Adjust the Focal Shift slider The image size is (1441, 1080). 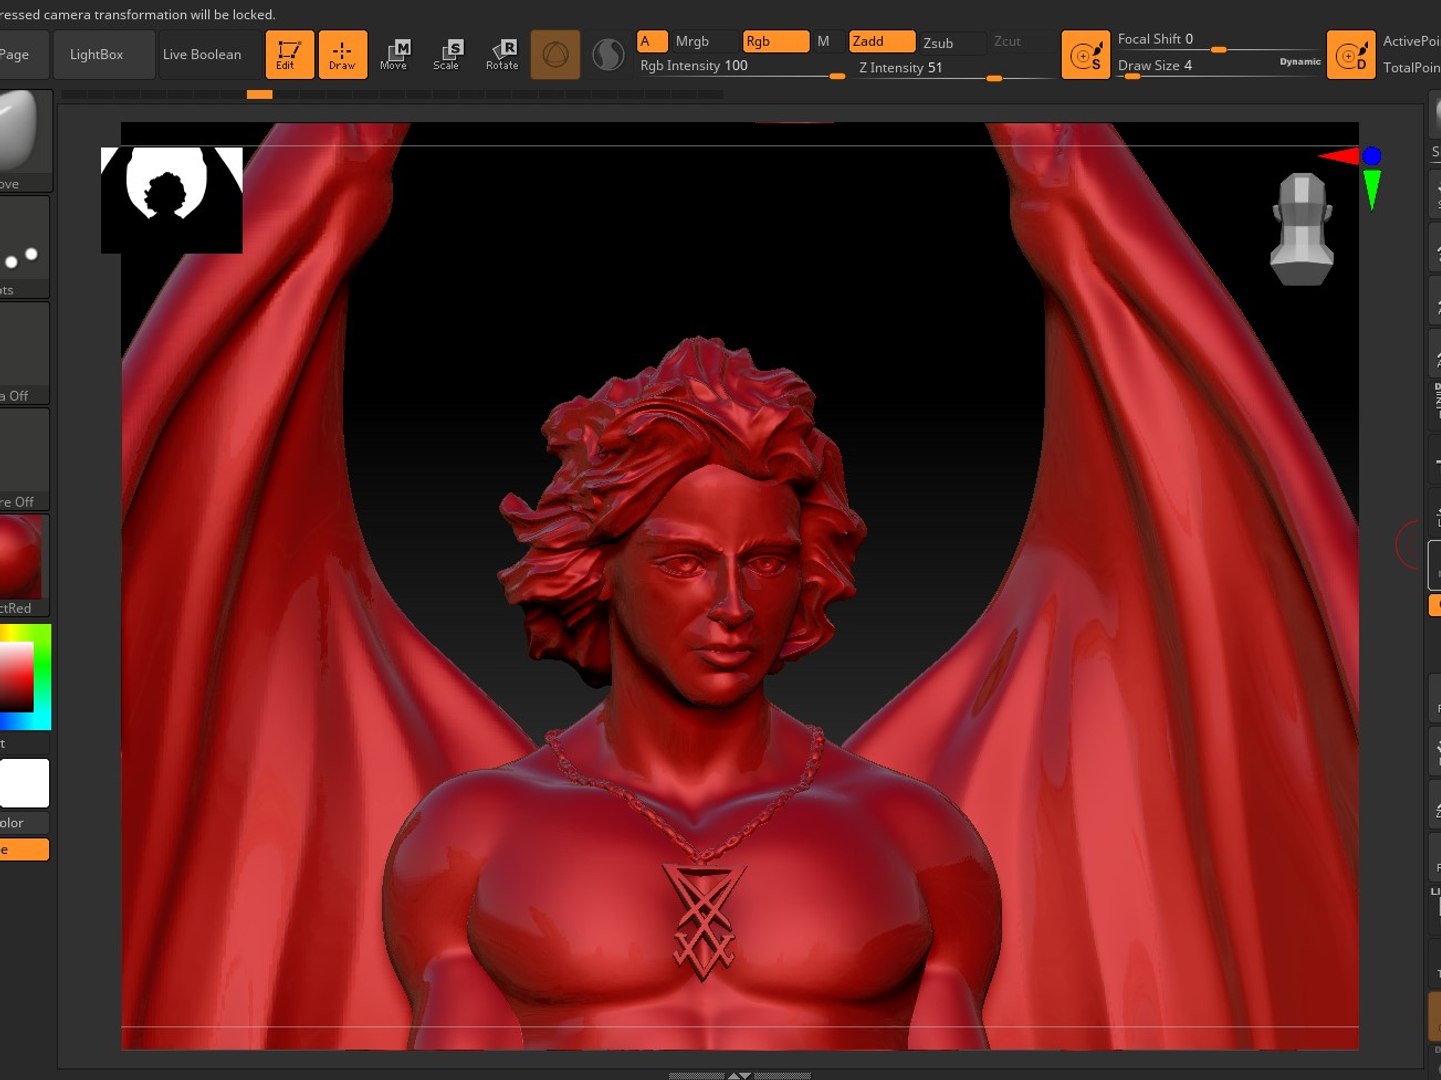point(1217,41)
